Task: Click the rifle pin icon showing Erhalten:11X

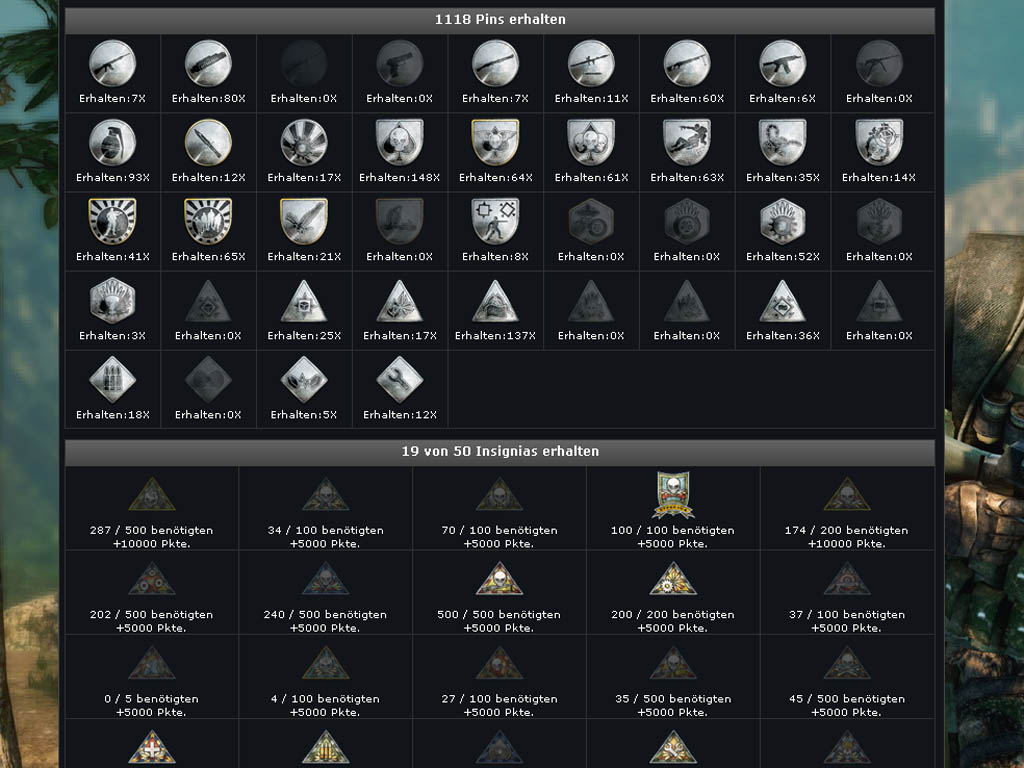Action: [x=591, y=63]
